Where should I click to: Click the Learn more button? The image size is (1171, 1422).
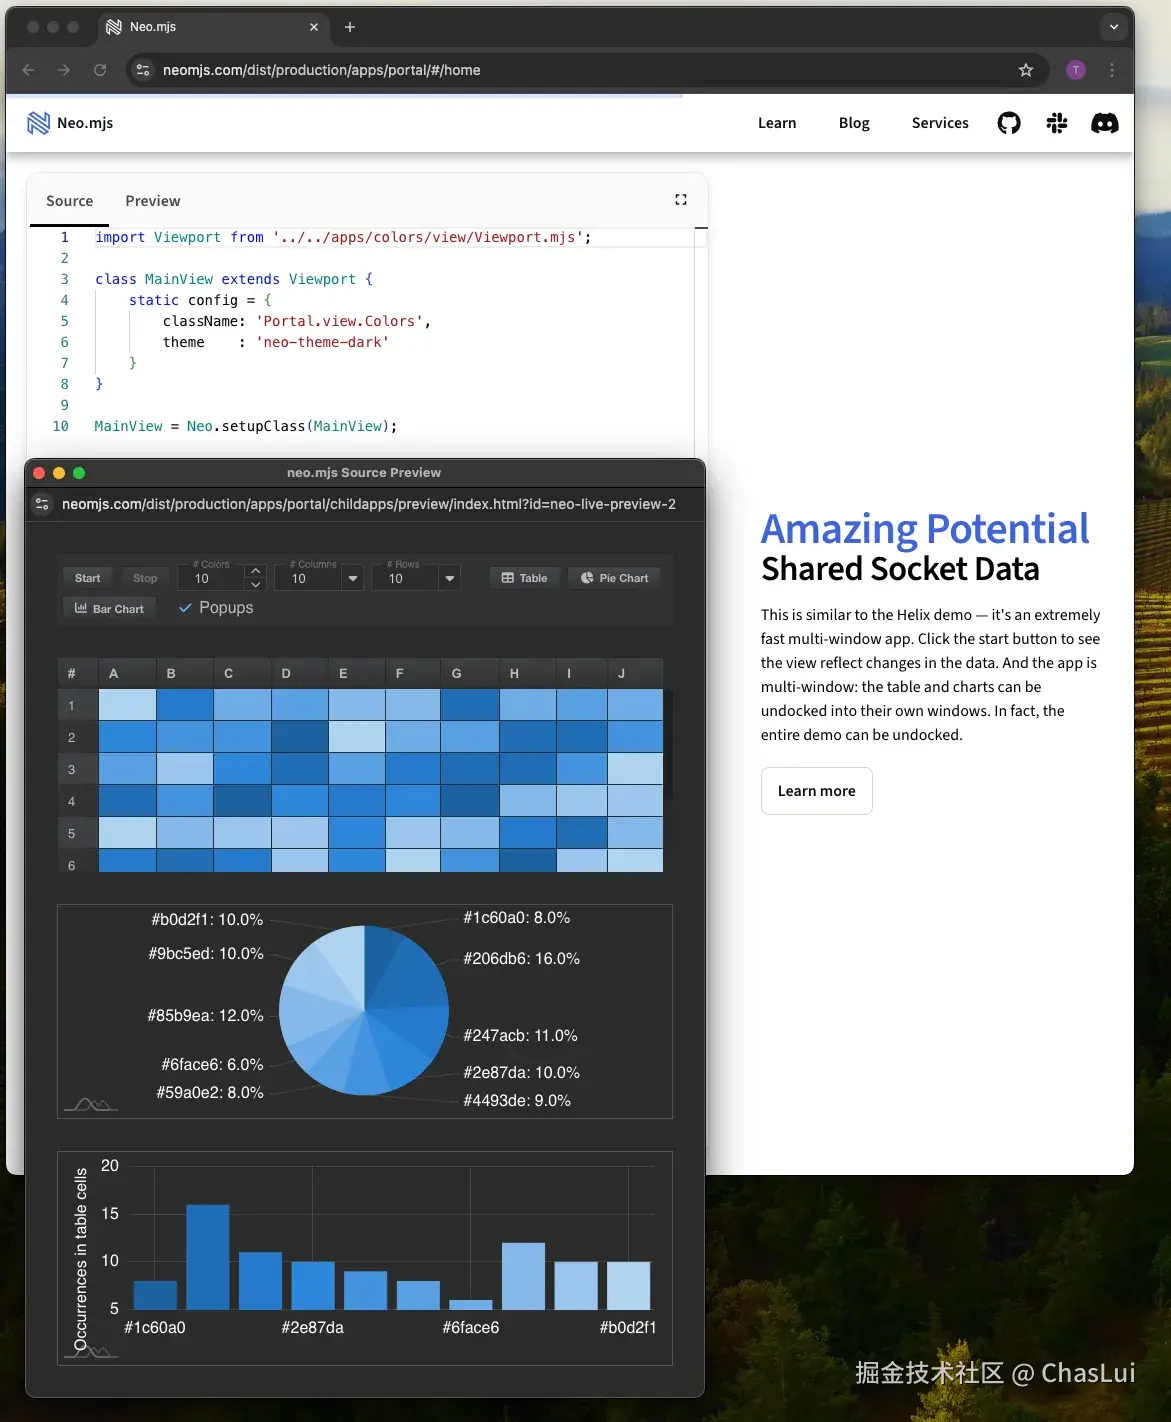[817, 791]
